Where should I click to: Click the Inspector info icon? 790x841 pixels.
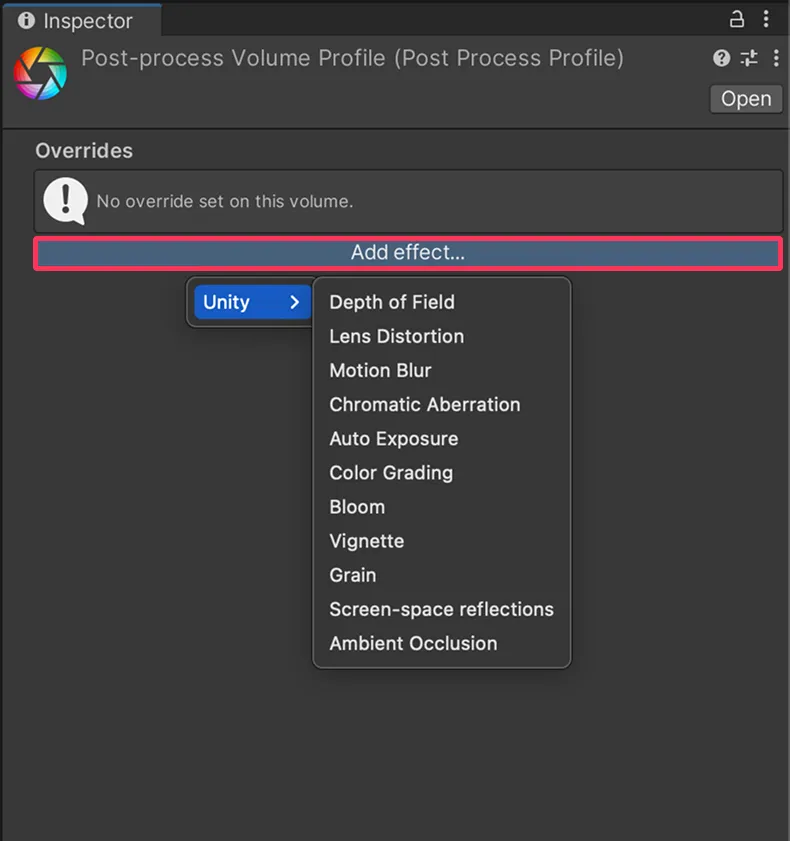coord(26,20)
